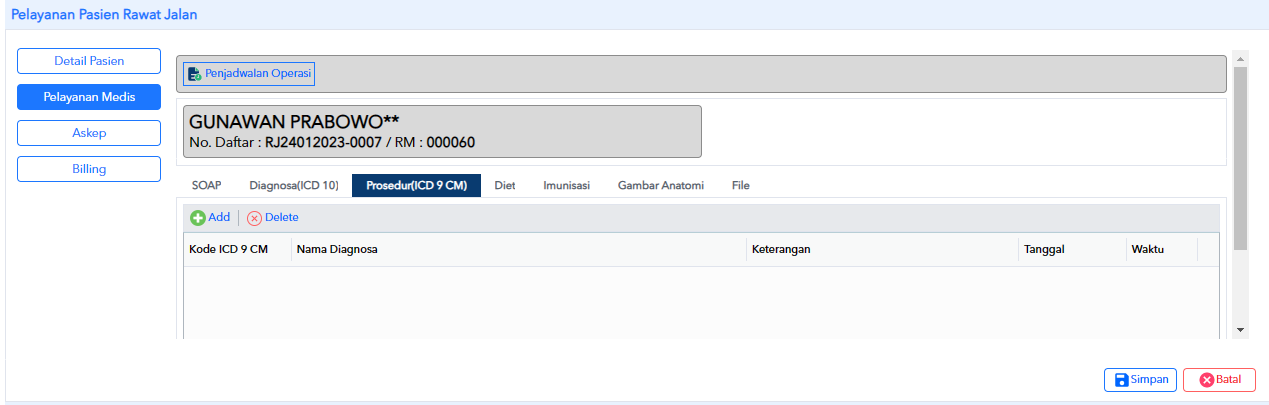Sort by Kode ICD 9 CM column header
The height and width of the screenshot is (405, 1269).
(x=237, y=250)
